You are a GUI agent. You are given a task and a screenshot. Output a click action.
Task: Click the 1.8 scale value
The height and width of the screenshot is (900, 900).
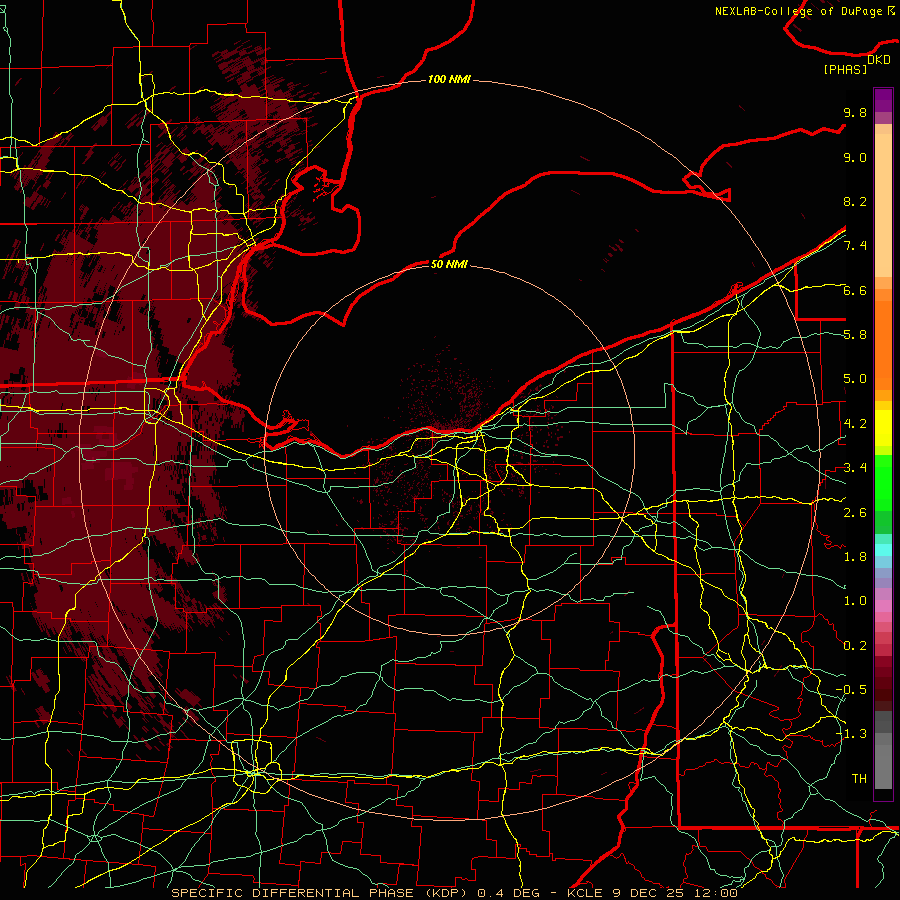pyautogui.click(x=855, y=557)
